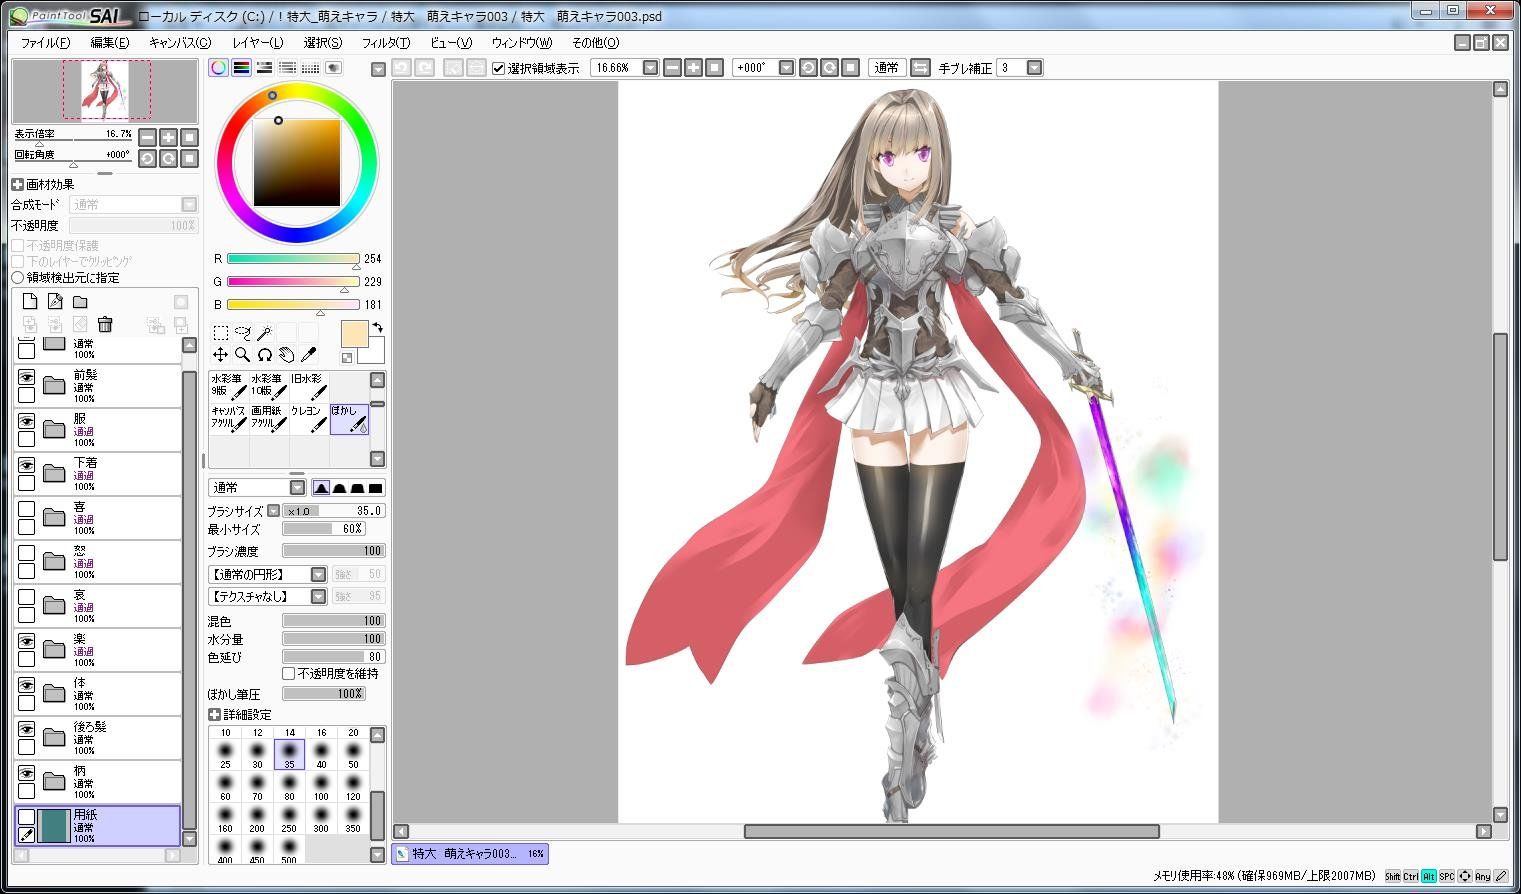Viewport: 1521px width, 894px height.
Task: Open the レイヤー menu
Action: tap(257, 43)
